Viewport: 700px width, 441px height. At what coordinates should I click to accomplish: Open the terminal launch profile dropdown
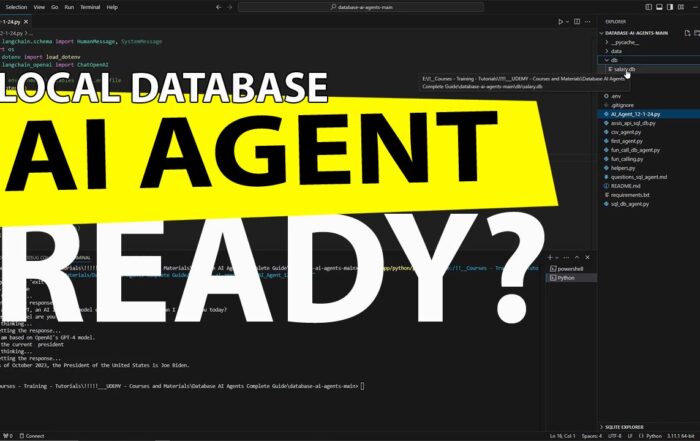pos(557,258)
